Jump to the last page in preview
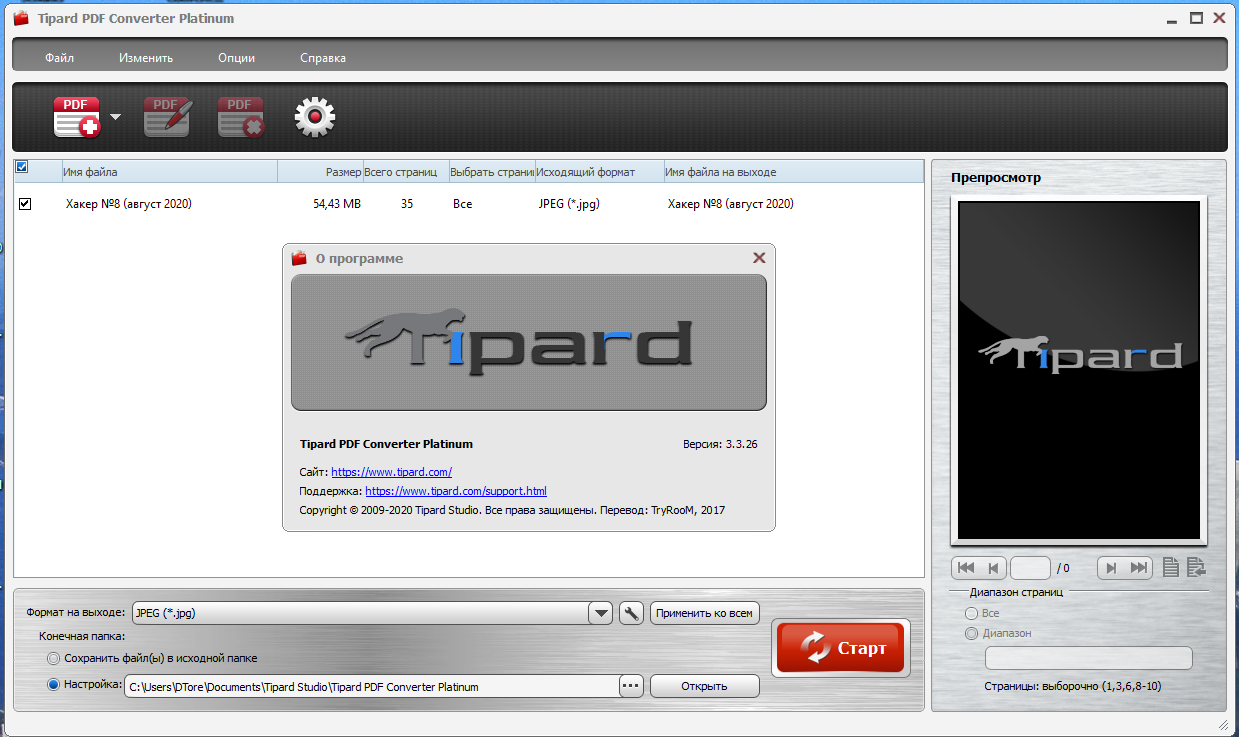The height and width of the screenshot is (737, 1239). 1139,568
